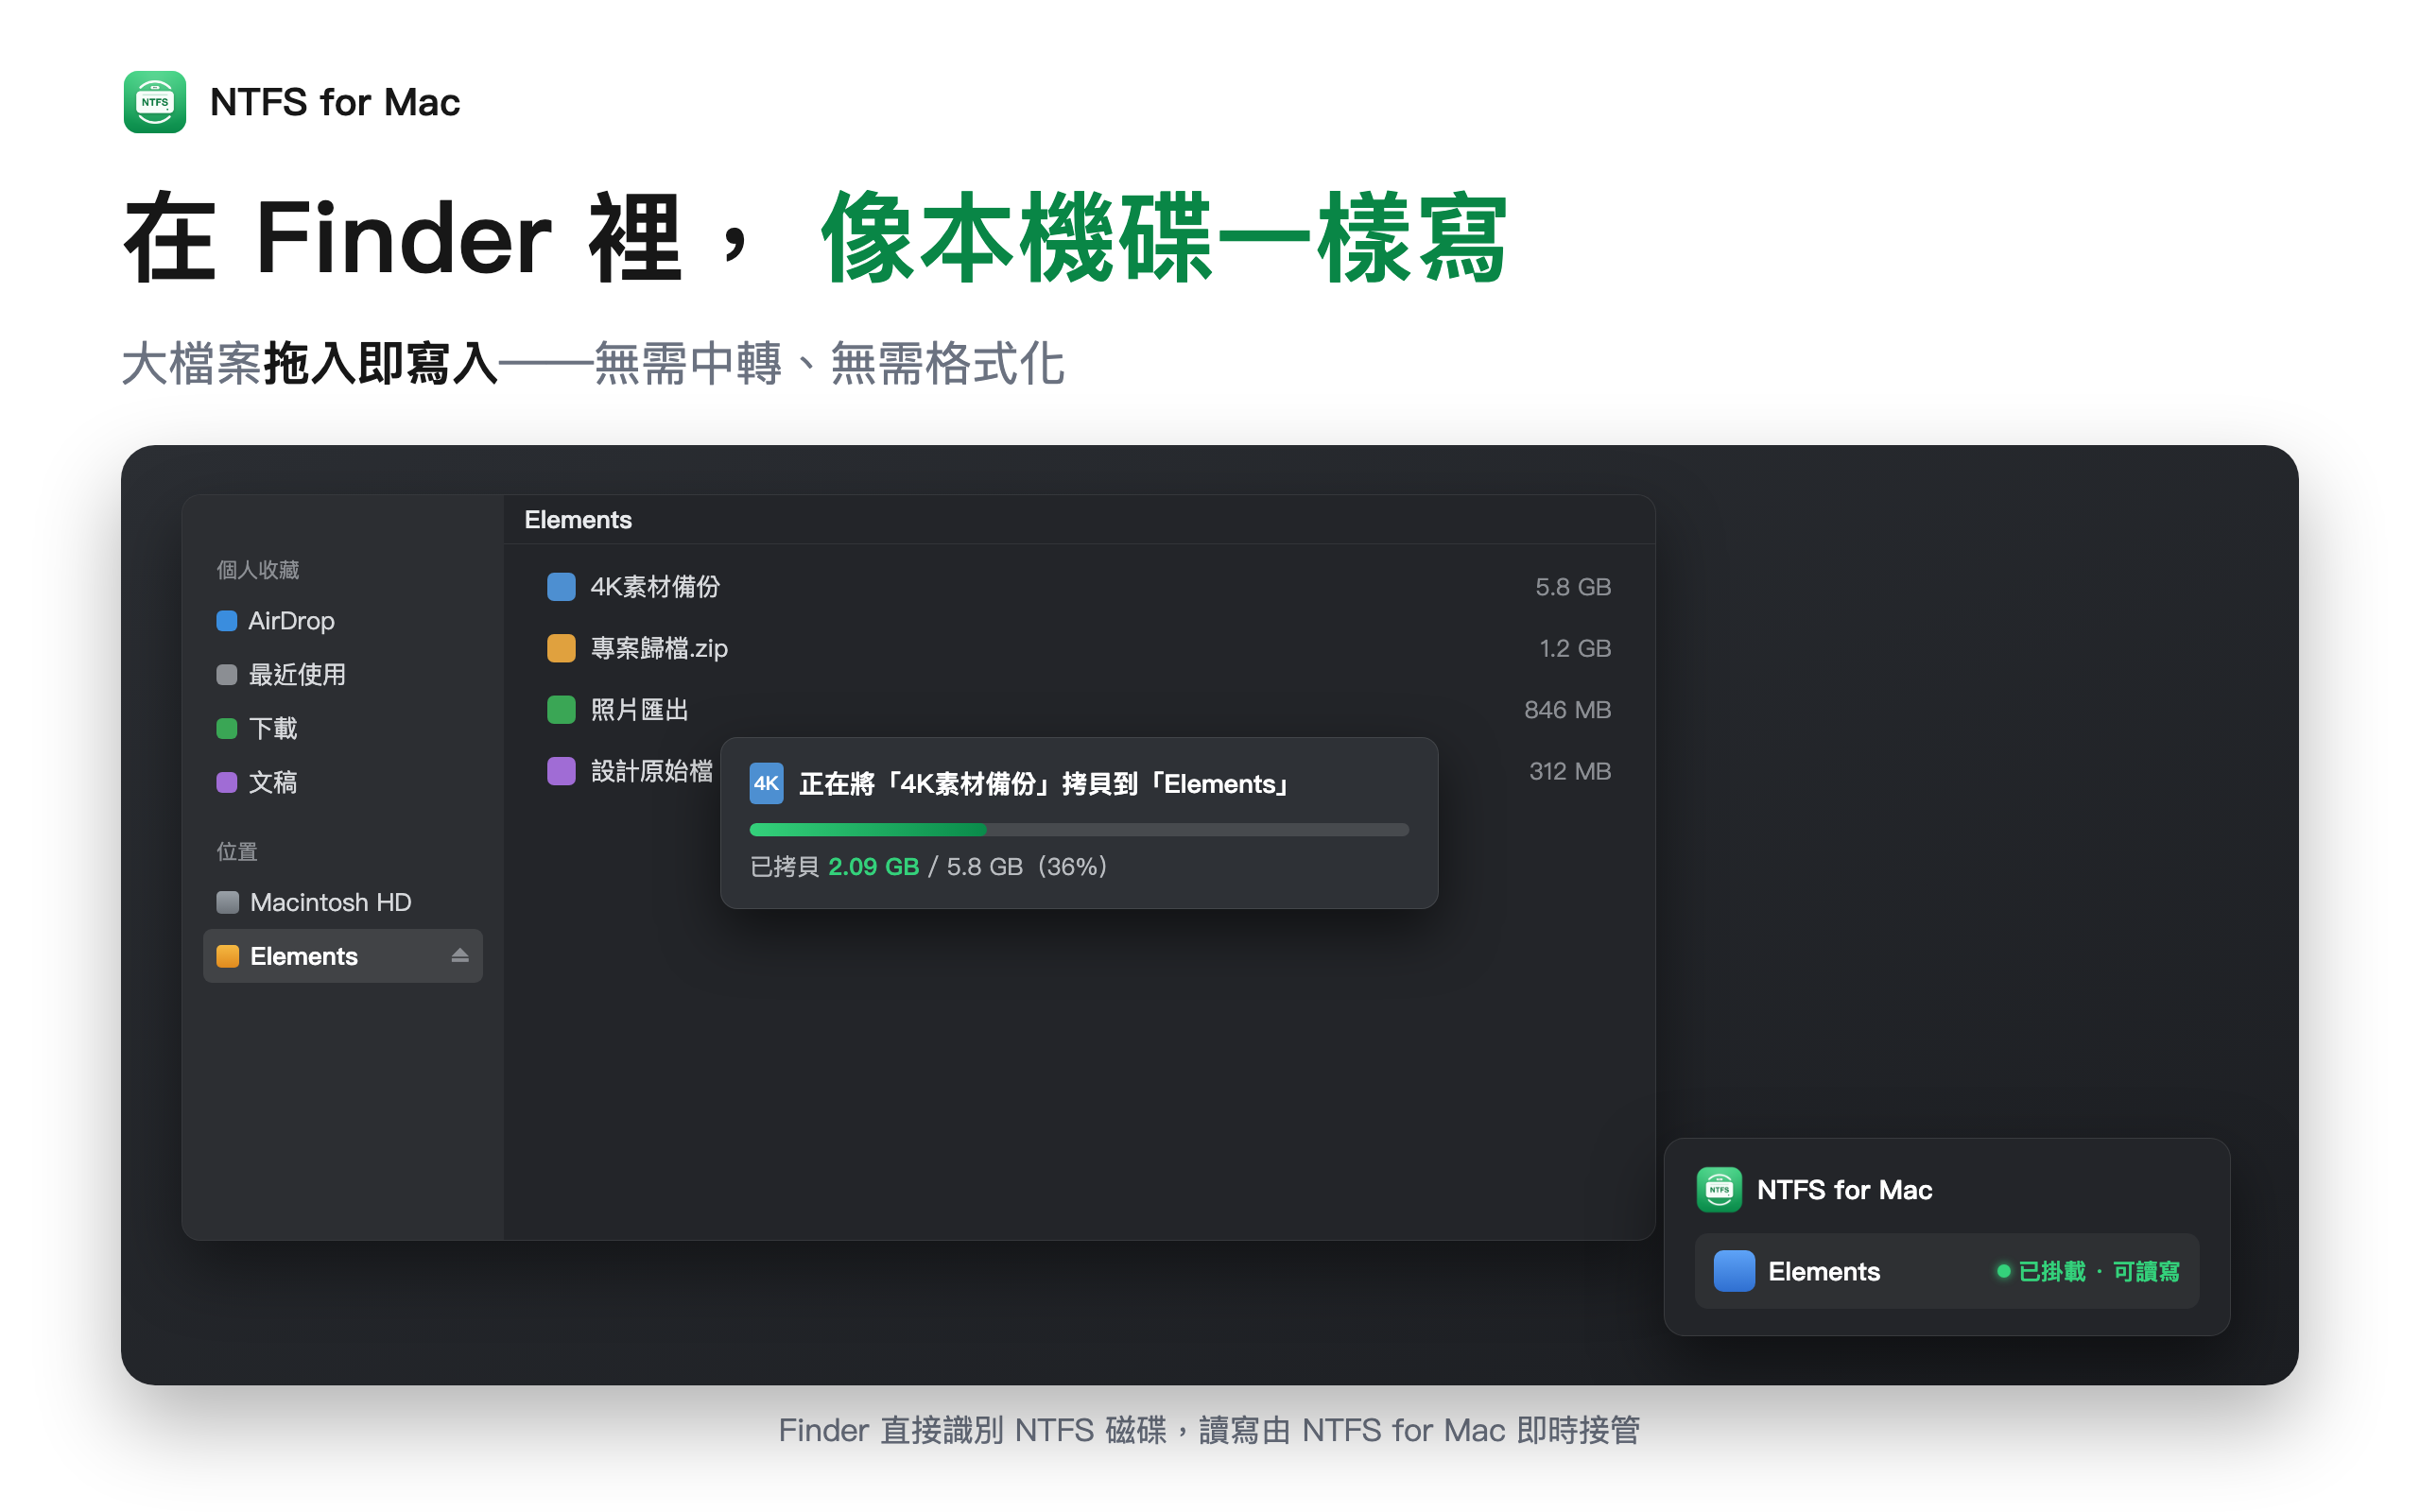Click the 5.8 GB size value in 4K素材備份 row
The height and width of the screenshot is (1512, 2420).
pos(1573,587)
